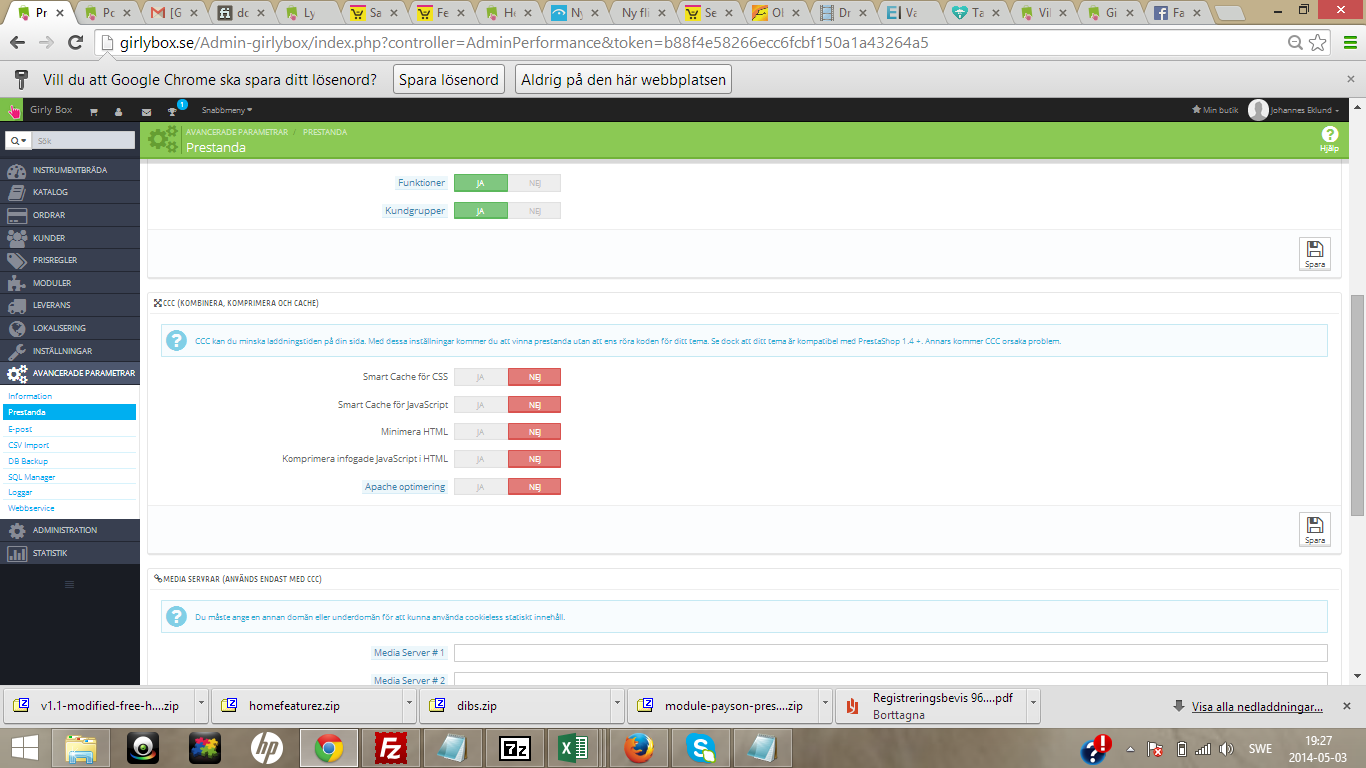The height and width of the screenshot is (768, 1366).
Task: Set Smart Cache för CSS to JA
Action: 481,377
